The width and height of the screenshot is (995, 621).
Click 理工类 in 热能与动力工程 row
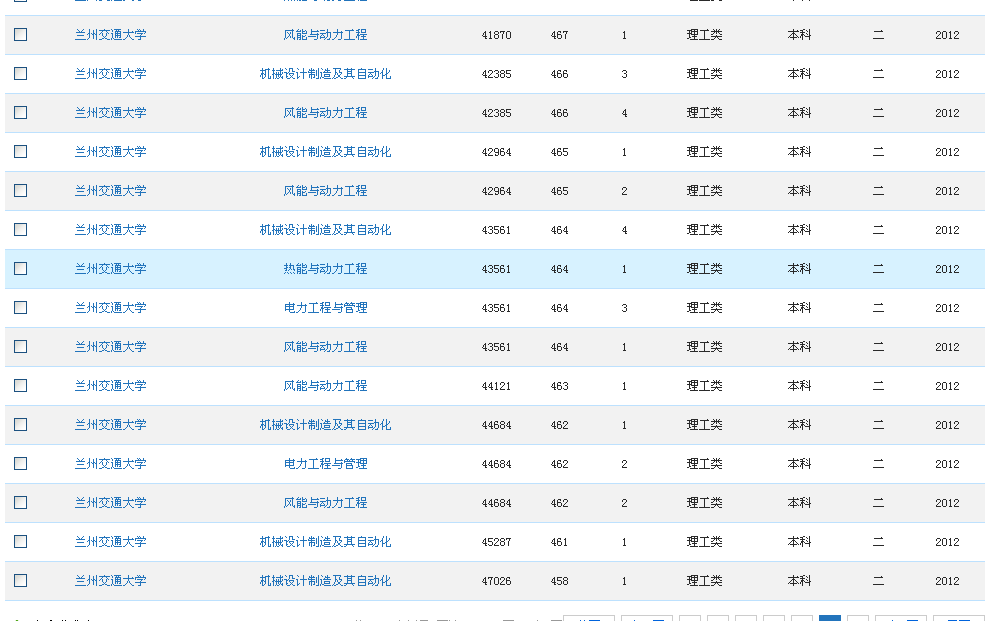point(704,269)
